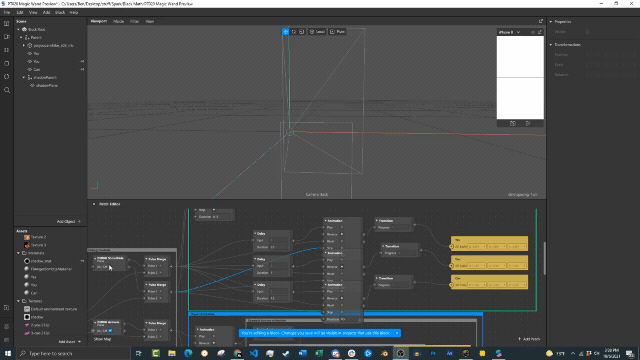Toggle On/Off checkbox in lower pulse patch
The height and width of the screenshot is (360, 640).
point(110,331)
